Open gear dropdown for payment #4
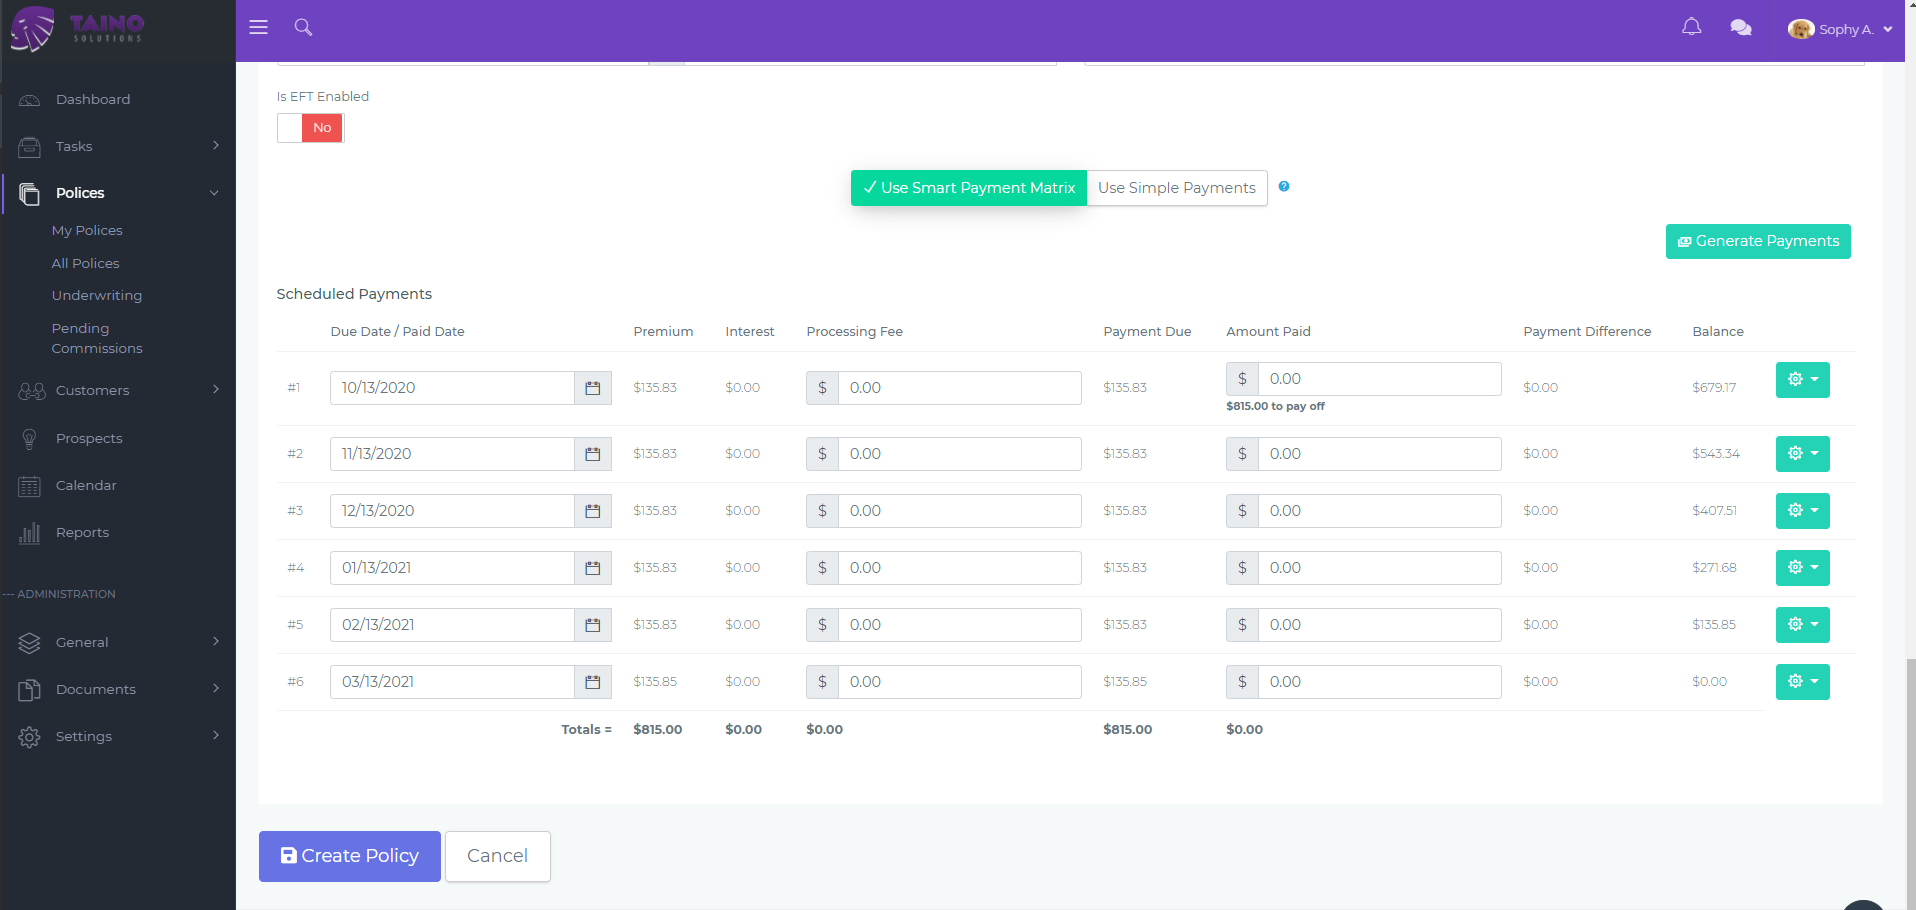1916x910 pixels. tap(1802, 568)
